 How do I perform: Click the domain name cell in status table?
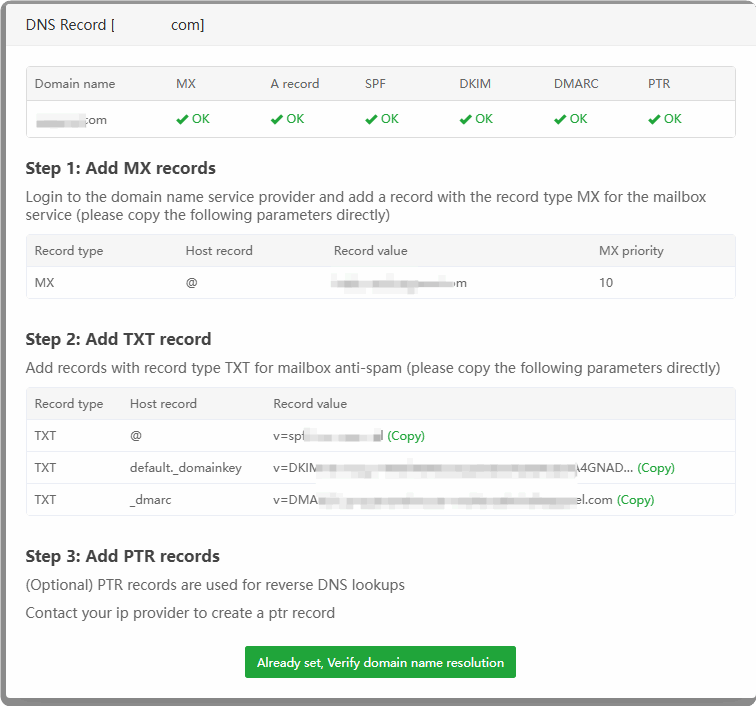coord(70,119)
